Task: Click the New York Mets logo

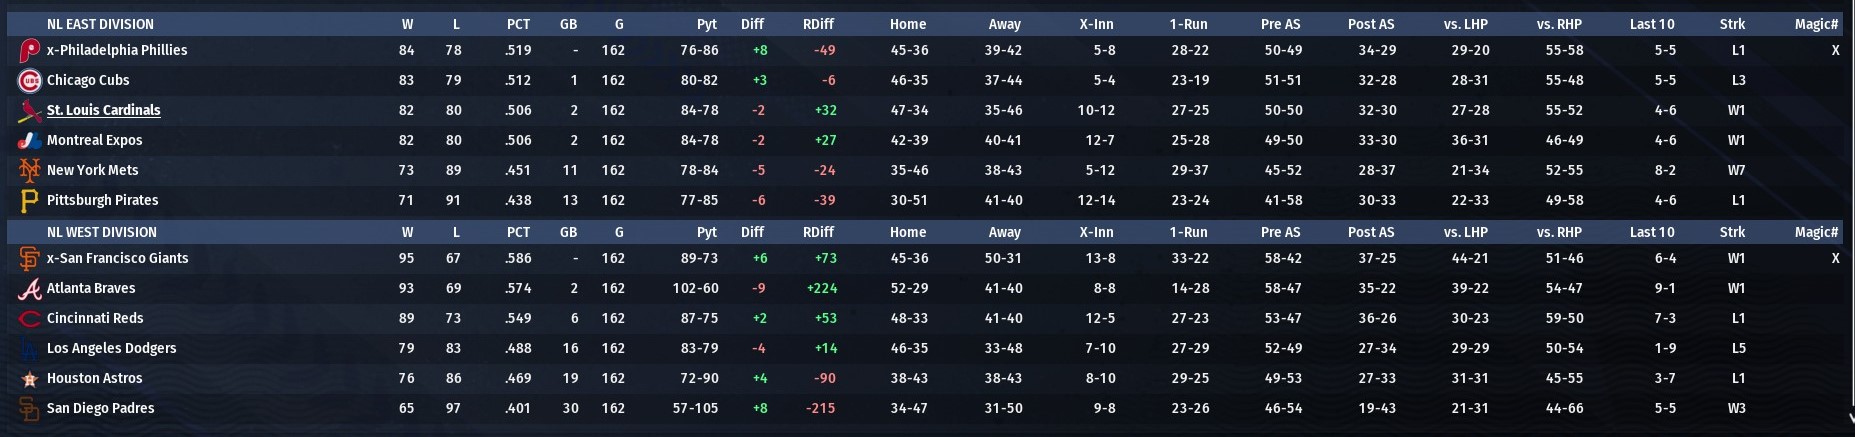Action: coord(30,171)
